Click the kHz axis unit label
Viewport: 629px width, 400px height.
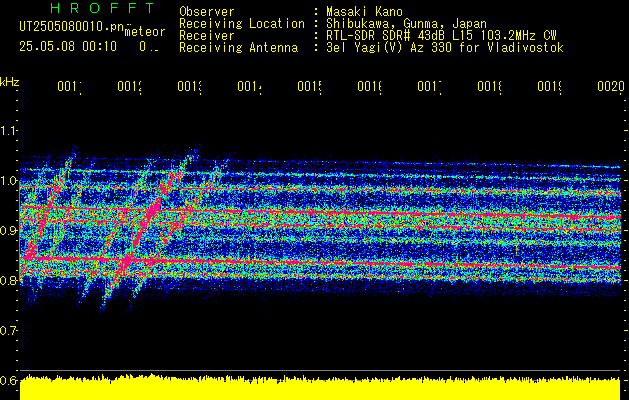click(10, 82)
